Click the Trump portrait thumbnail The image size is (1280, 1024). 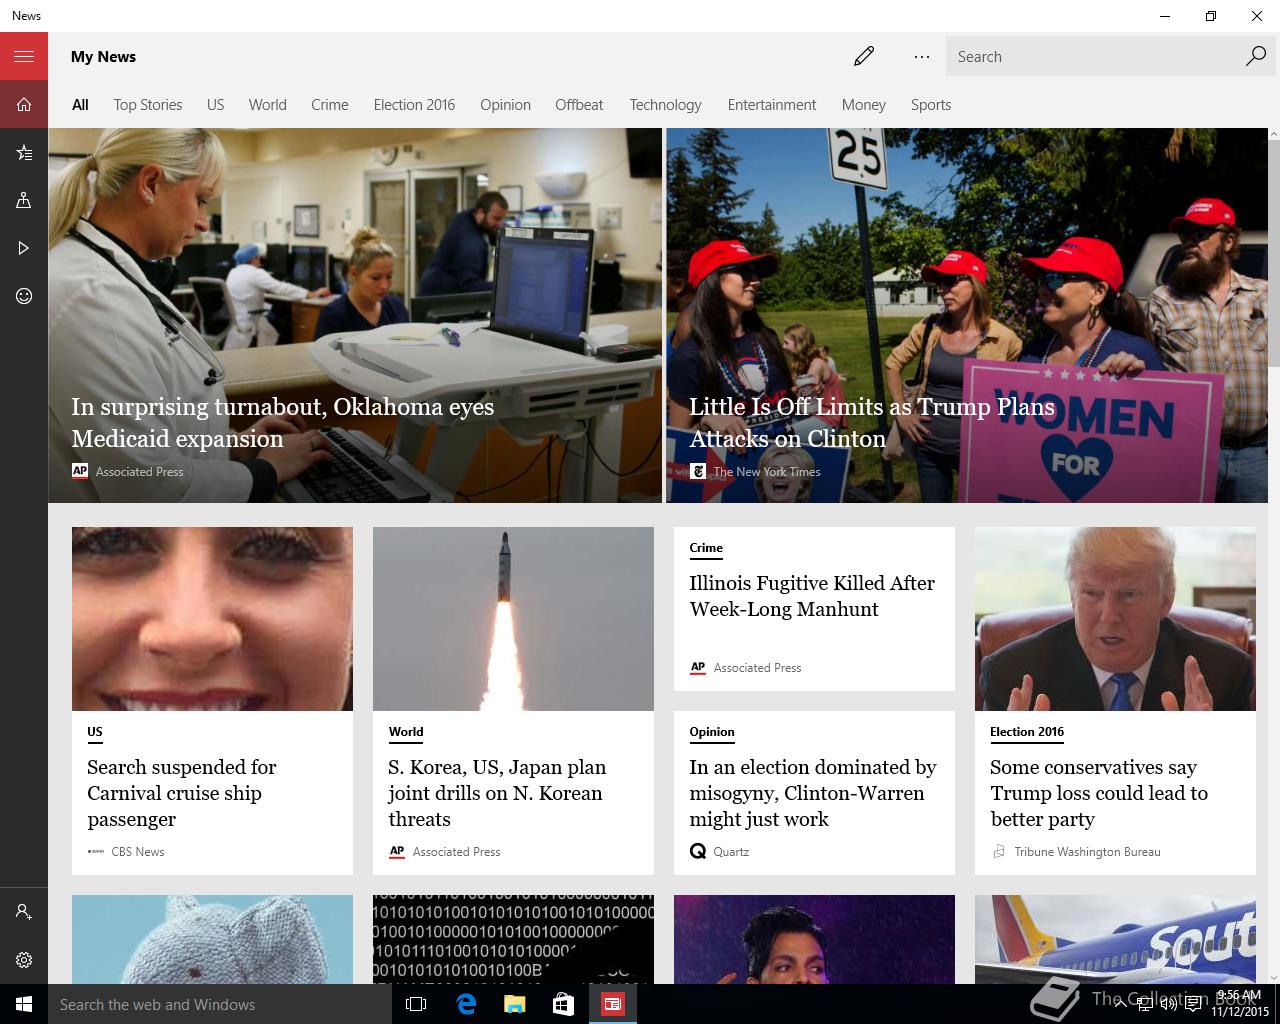(1115, 619)
